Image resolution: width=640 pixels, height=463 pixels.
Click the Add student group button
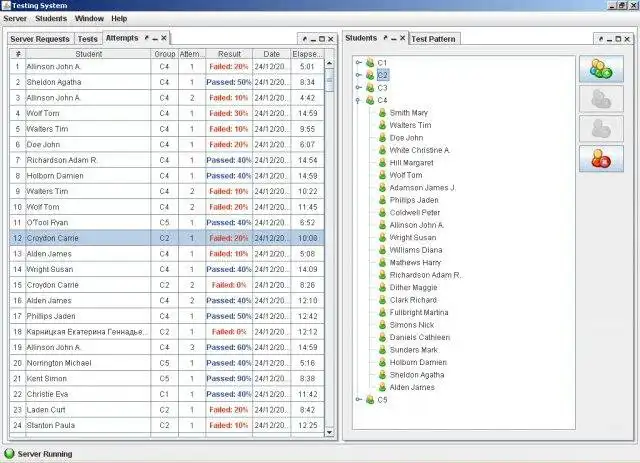601,69
